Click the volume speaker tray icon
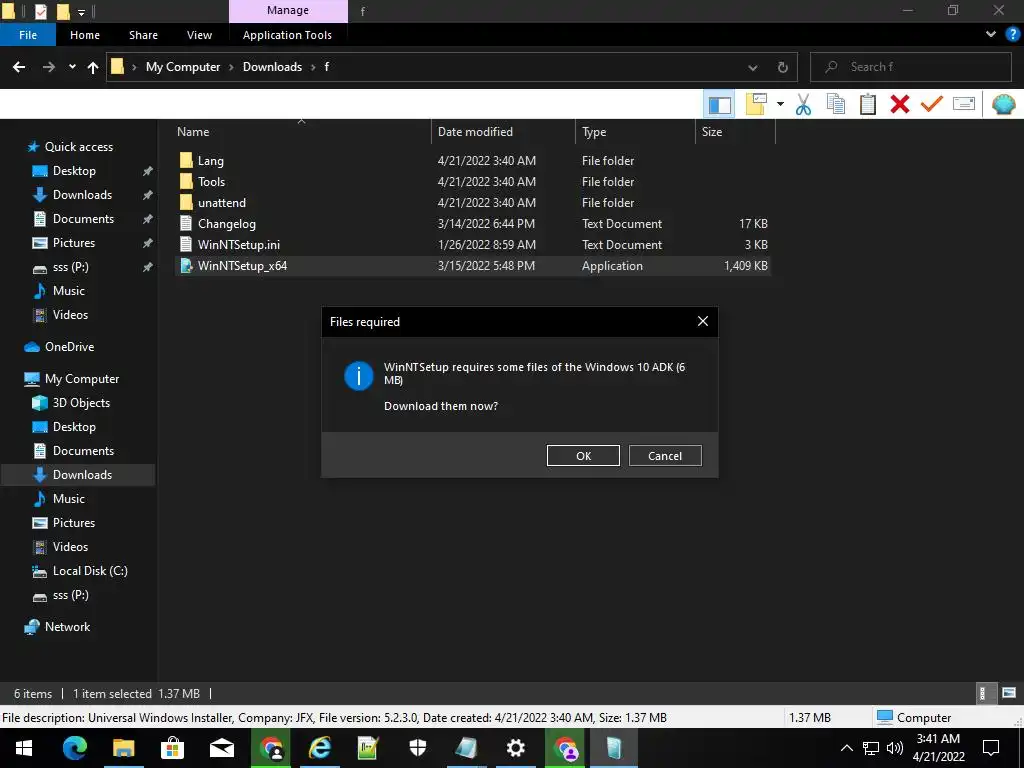1024x768 pixels. click(x=895, y=748)
